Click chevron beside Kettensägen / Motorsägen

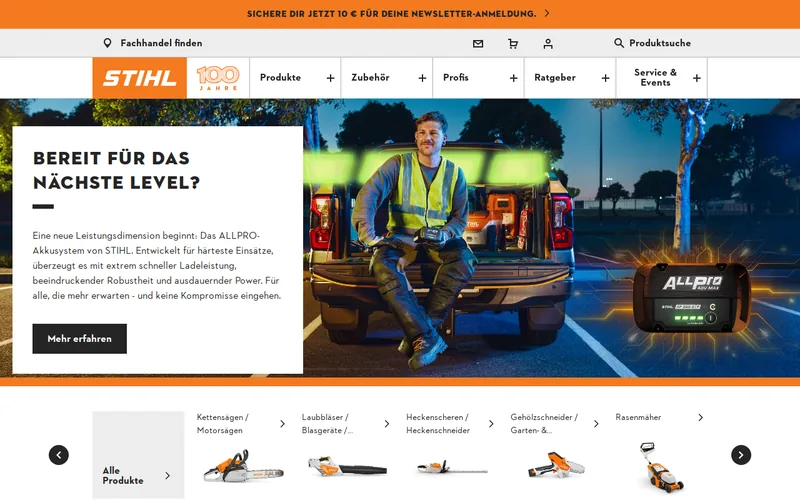click(282, 423)
